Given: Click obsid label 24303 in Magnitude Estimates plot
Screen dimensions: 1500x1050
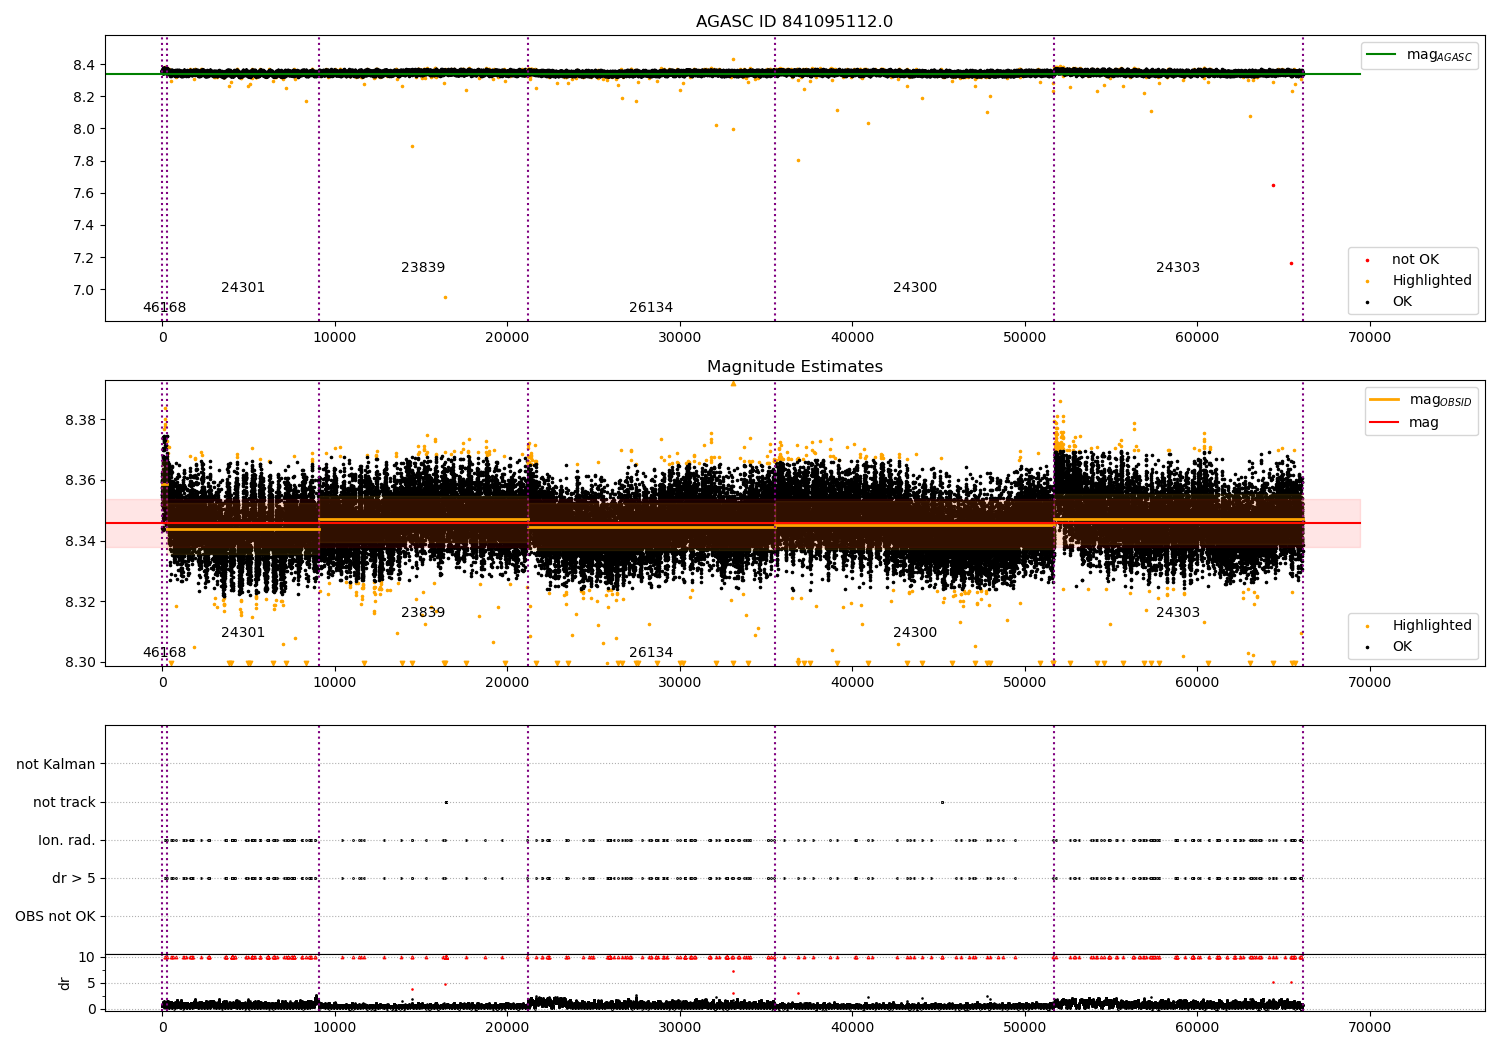Looking at the screenshot, I should [1178, 613].
